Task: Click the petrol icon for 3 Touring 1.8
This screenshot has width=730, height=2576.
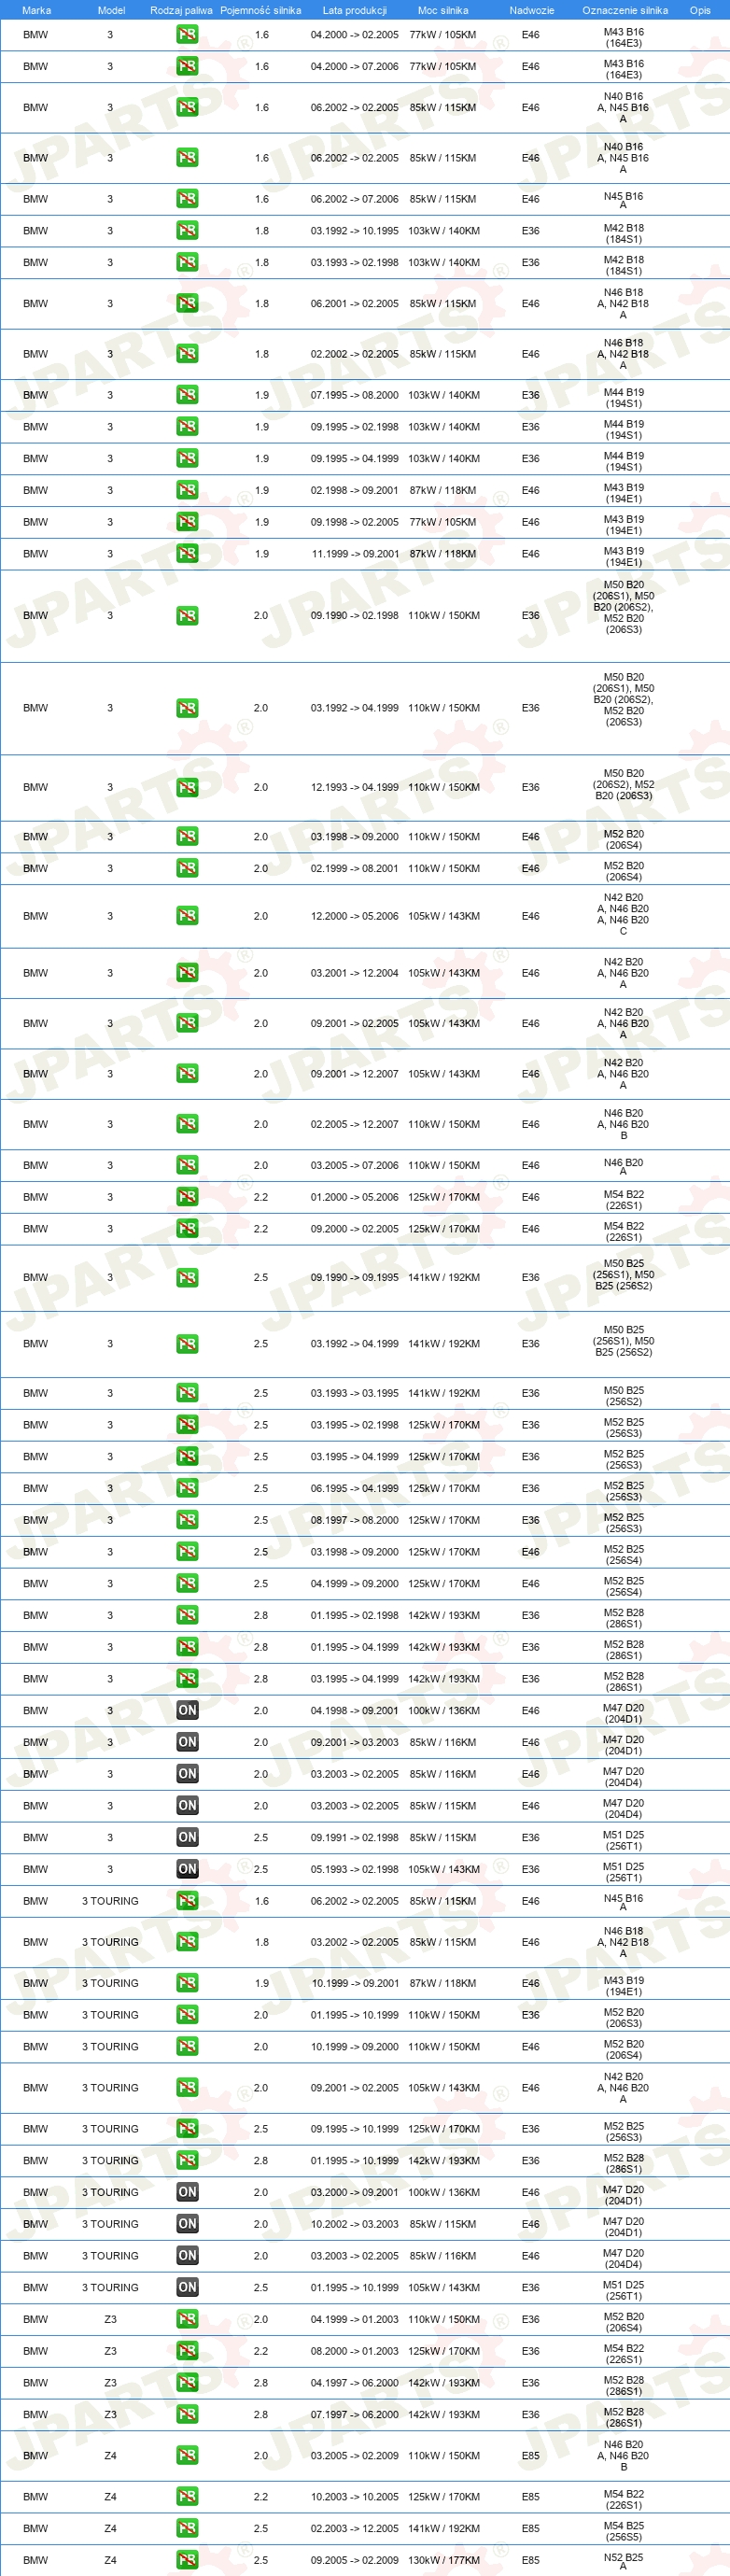Action: pos(187,1941)
